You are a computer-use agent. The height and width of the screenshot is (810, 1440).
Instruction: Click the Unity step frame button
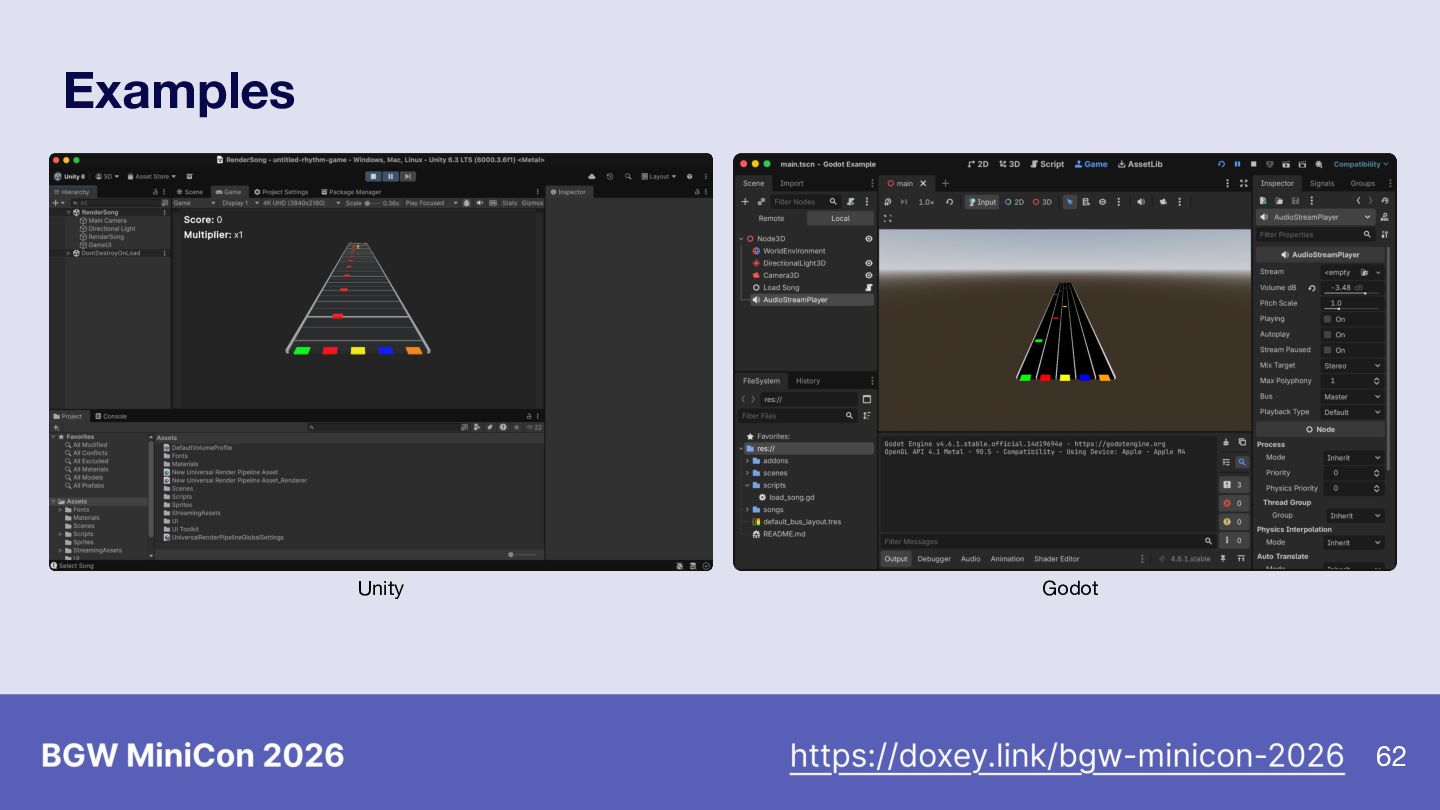coord(408,176)
